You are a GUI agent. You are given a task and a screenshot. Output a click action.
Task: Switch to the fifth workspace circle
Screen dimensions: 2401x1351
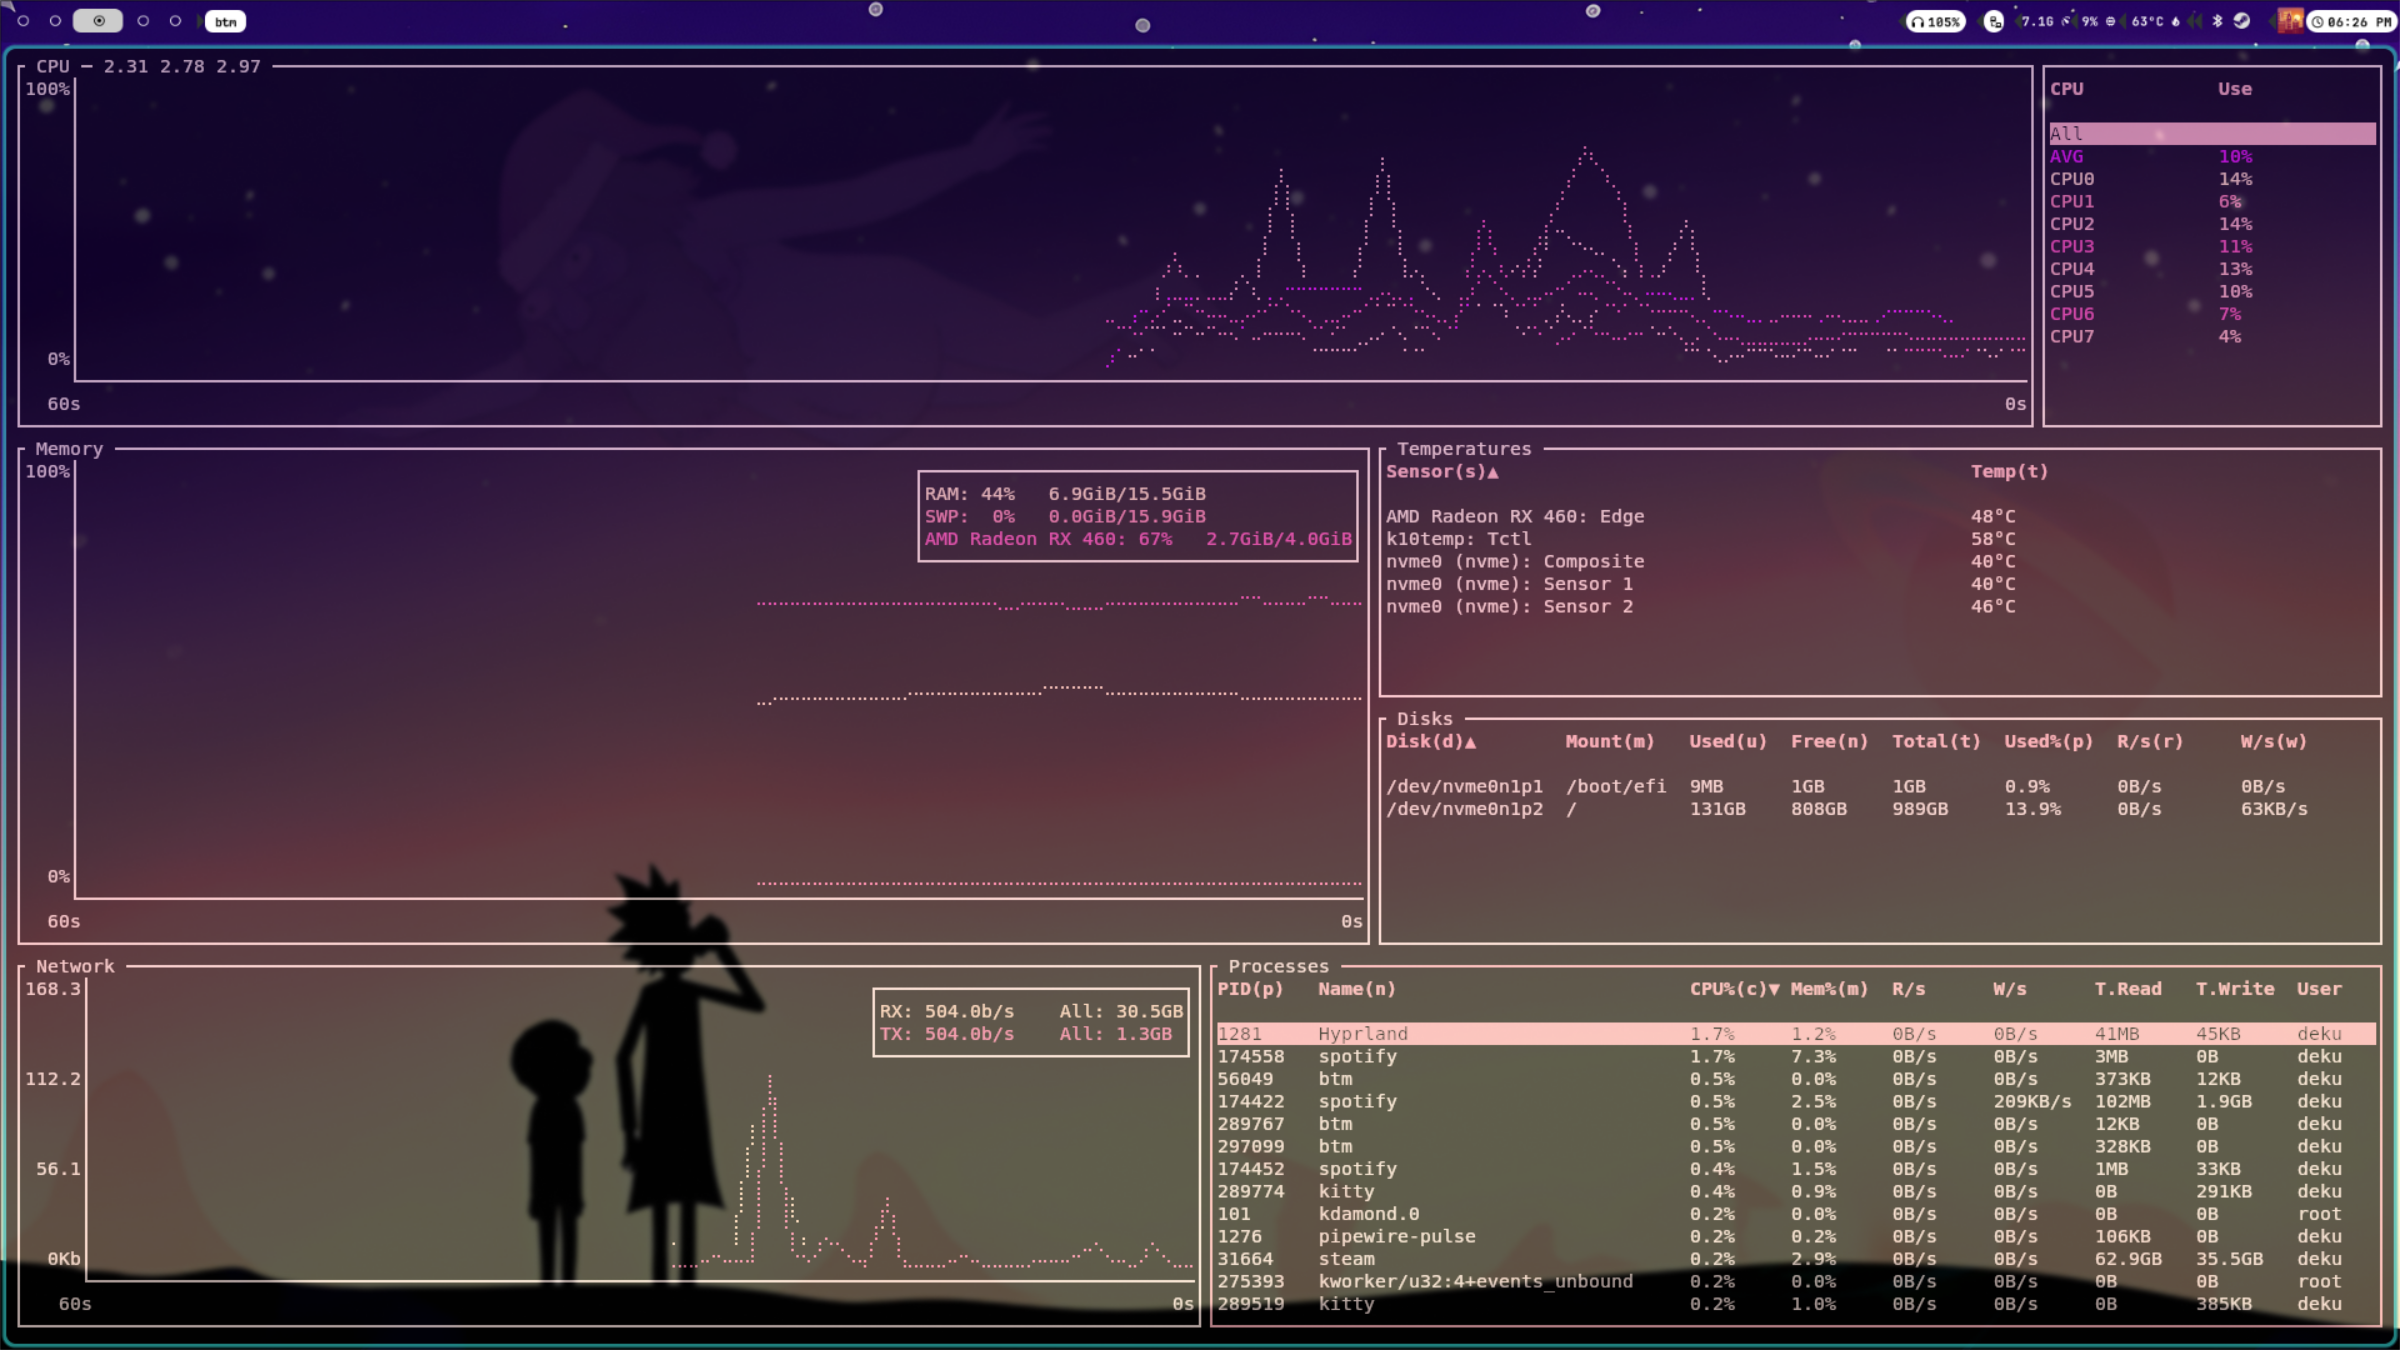point(175,20)
